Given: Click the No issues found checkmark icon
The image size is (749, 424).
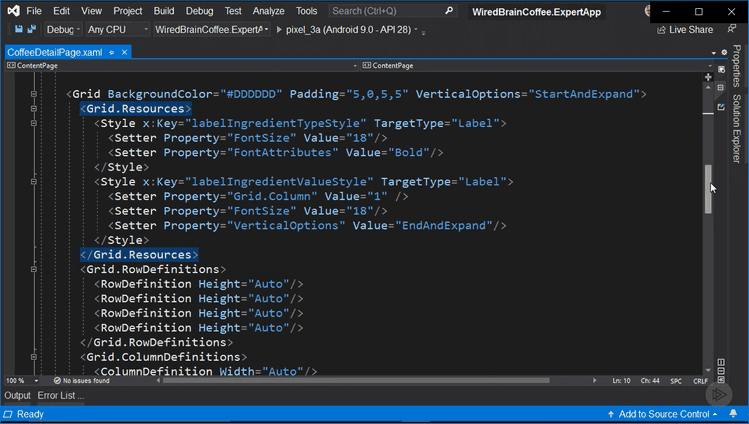Looking at the screenshot, I should pos(57,381).
